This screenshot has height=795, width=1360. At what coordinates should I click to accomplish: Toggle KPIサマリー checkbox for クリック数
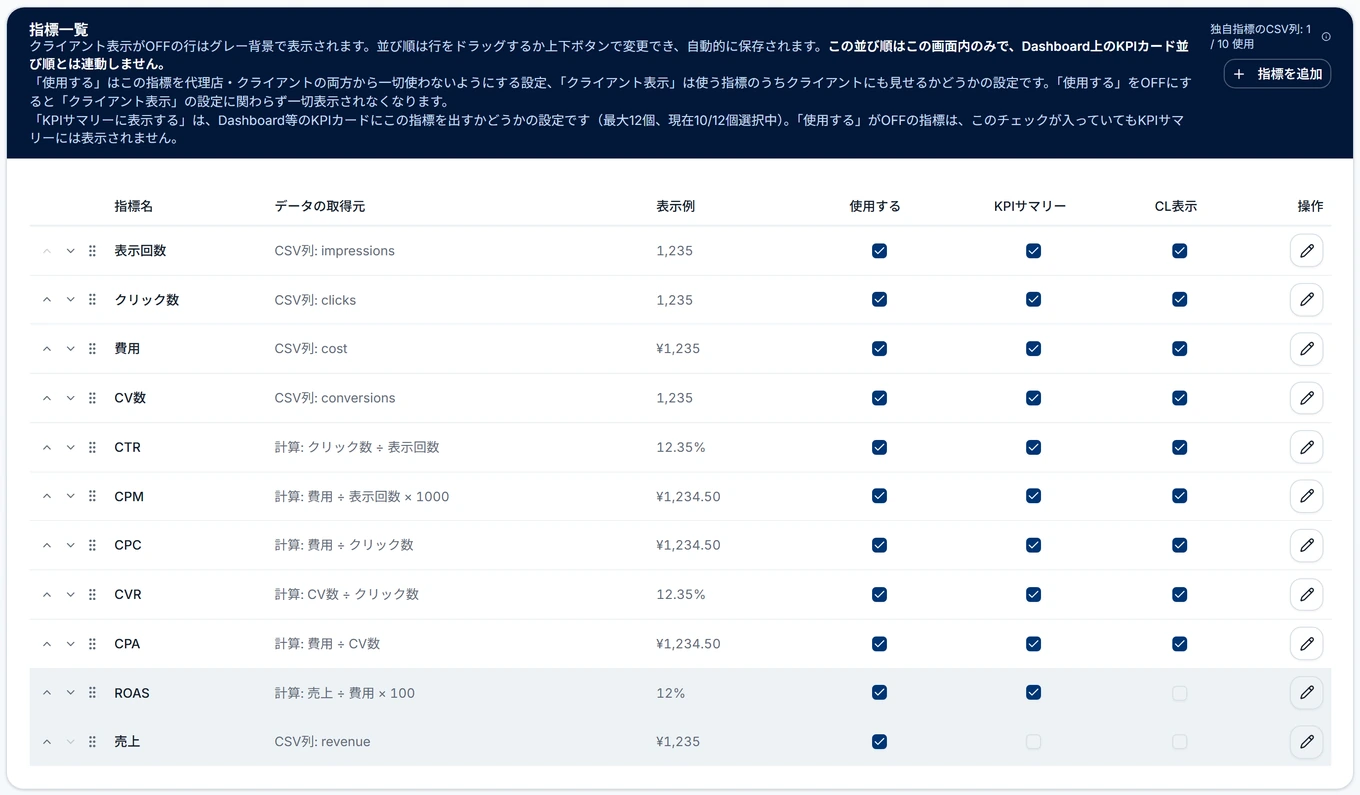click(x=1033, y=300)
